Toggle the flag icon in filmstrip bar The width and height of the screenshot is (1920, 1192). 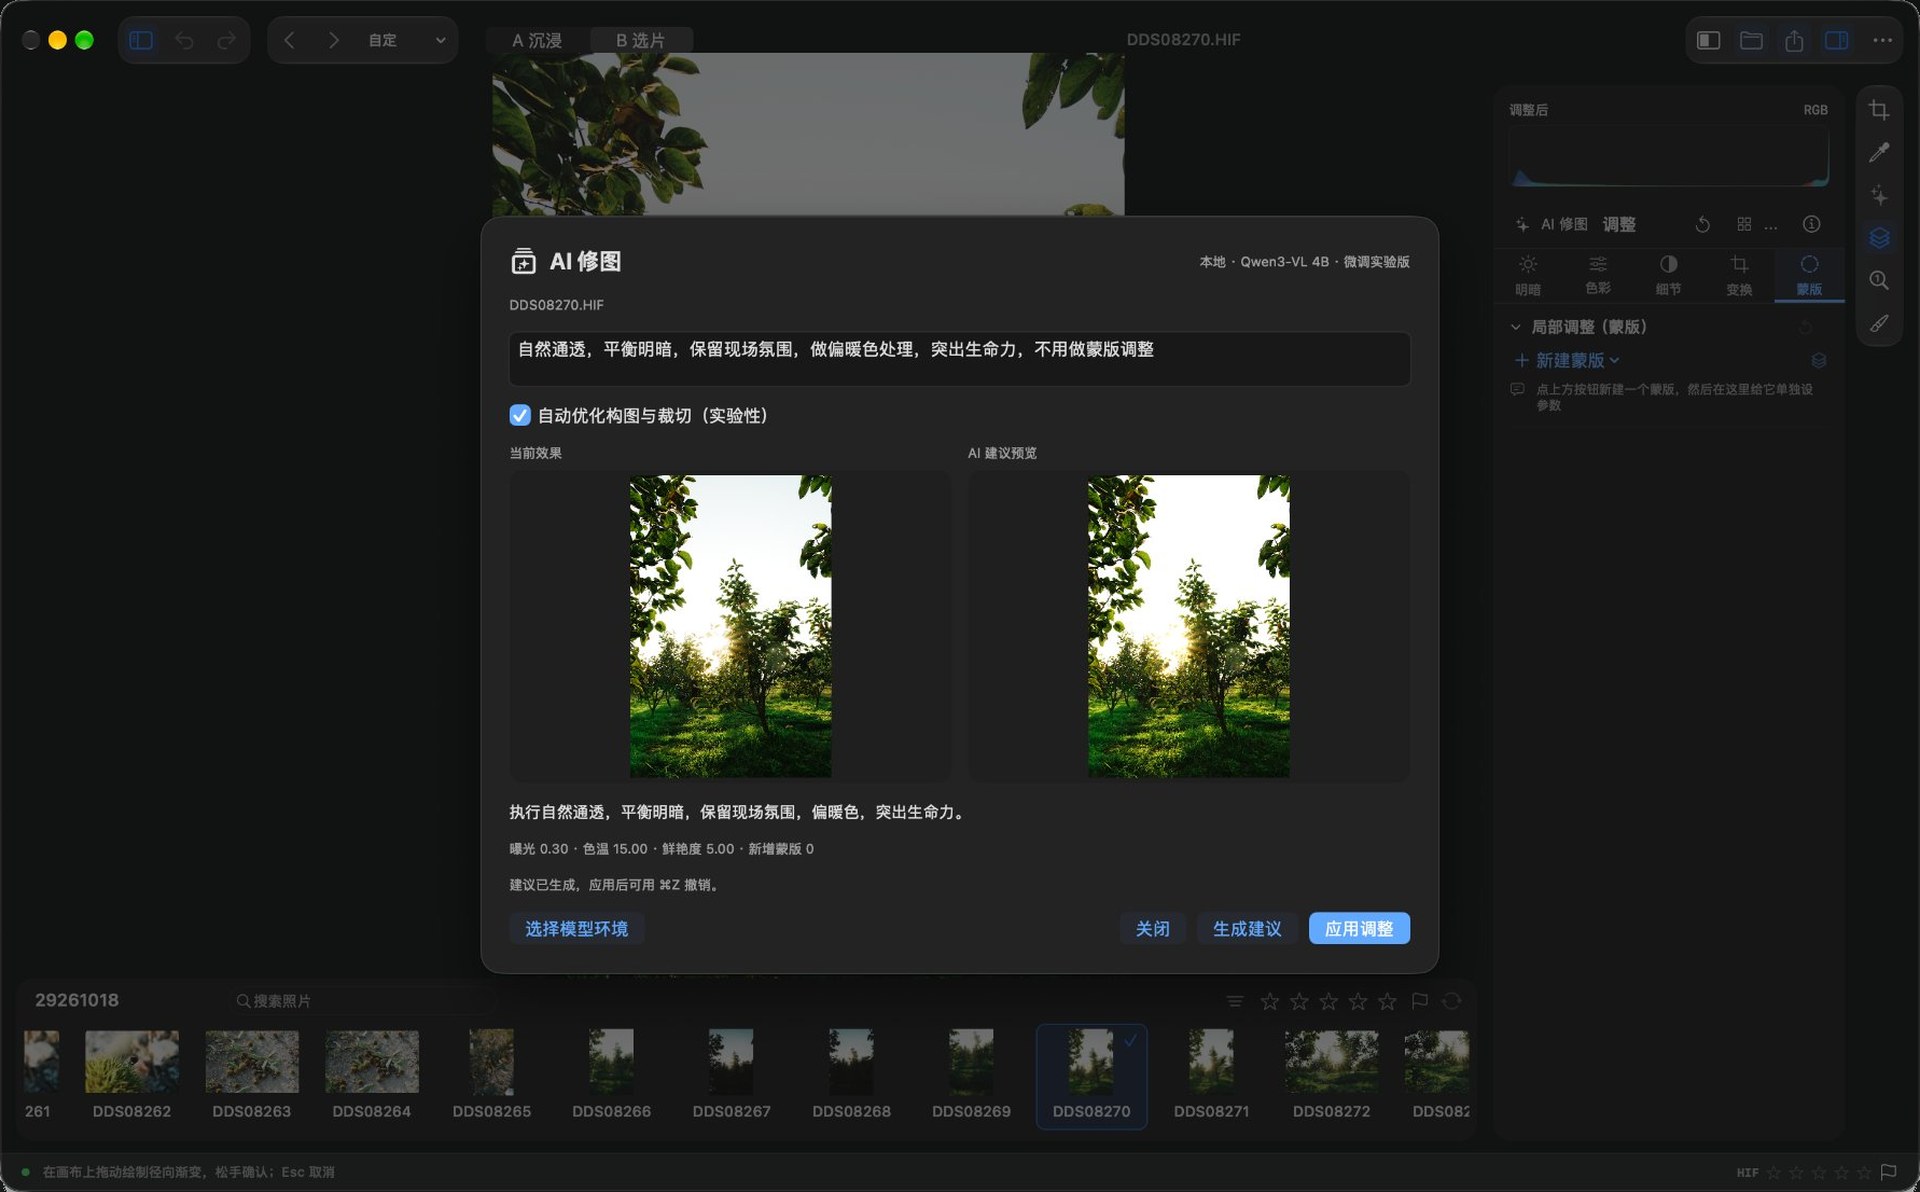[1419, 1001]
